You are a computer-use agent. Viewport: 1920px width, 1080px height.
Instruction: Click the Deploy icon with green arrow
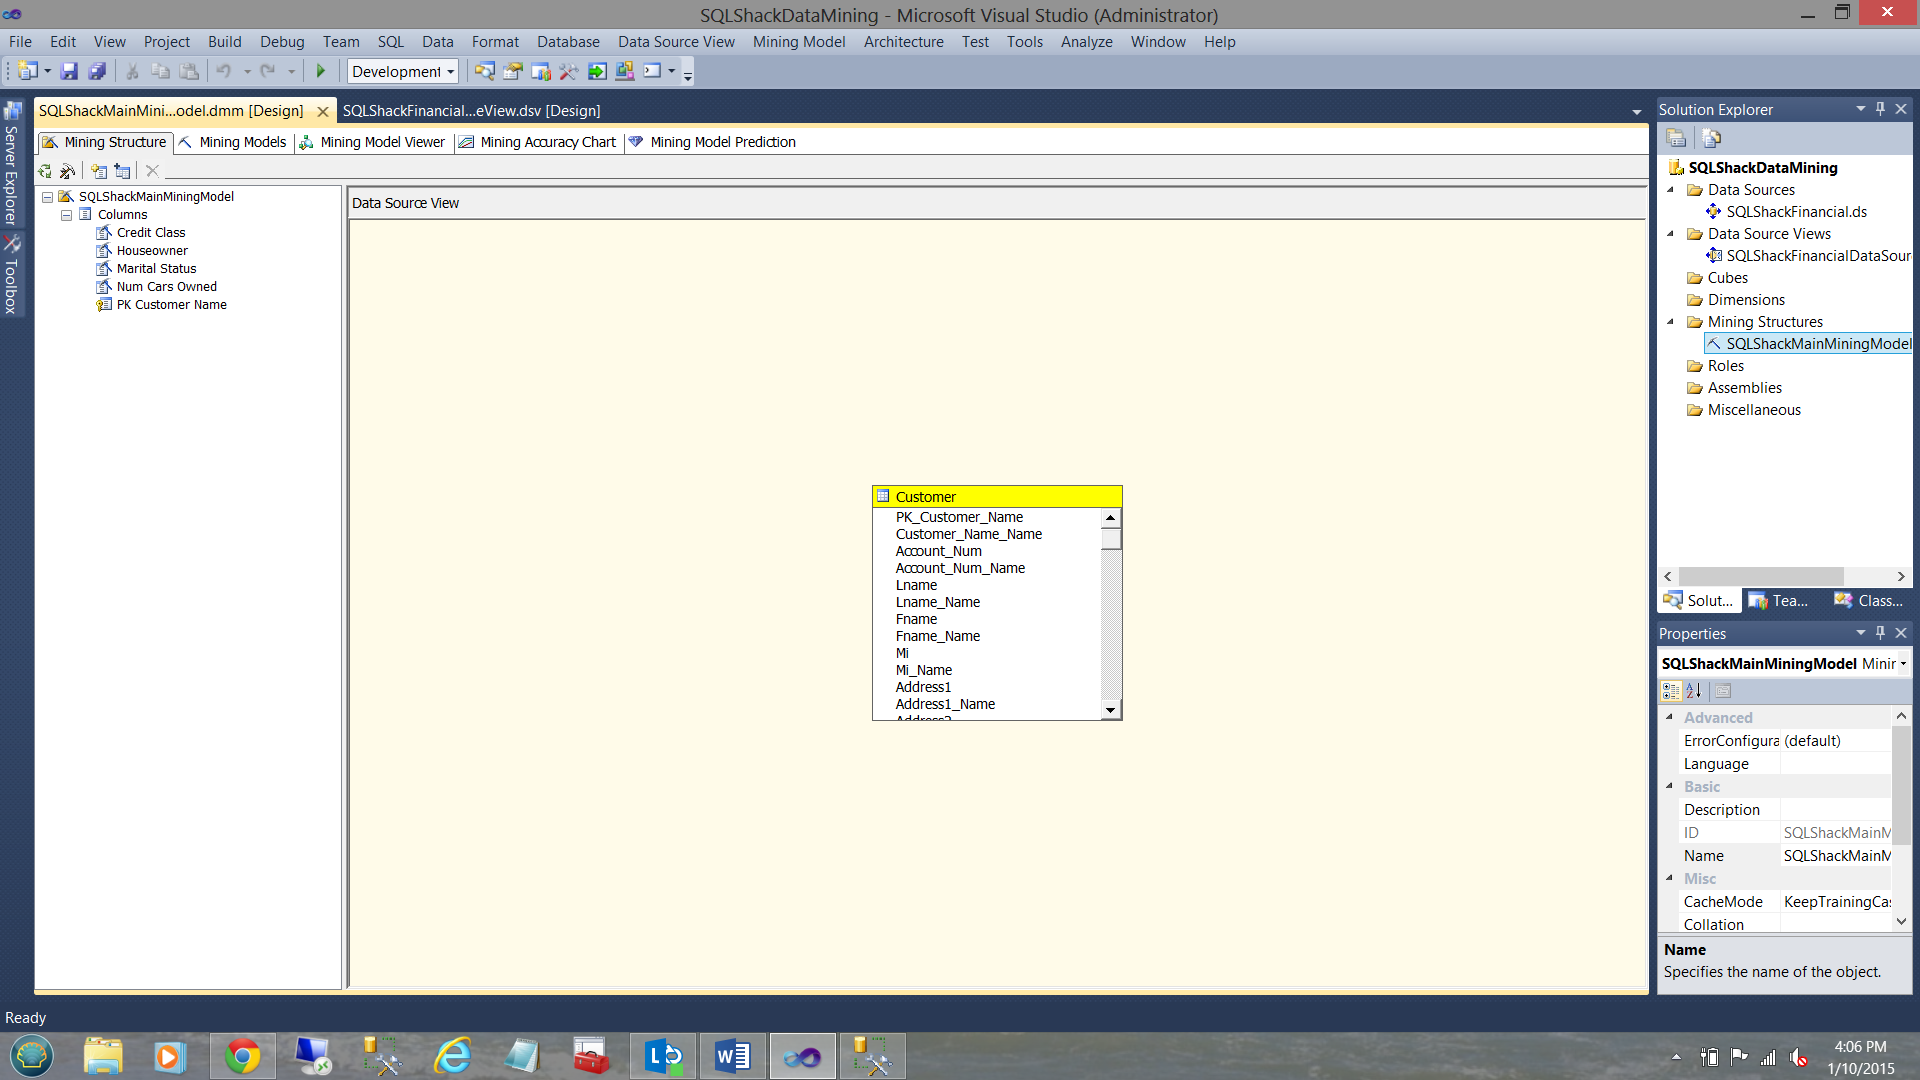click(x=597, y=71)
